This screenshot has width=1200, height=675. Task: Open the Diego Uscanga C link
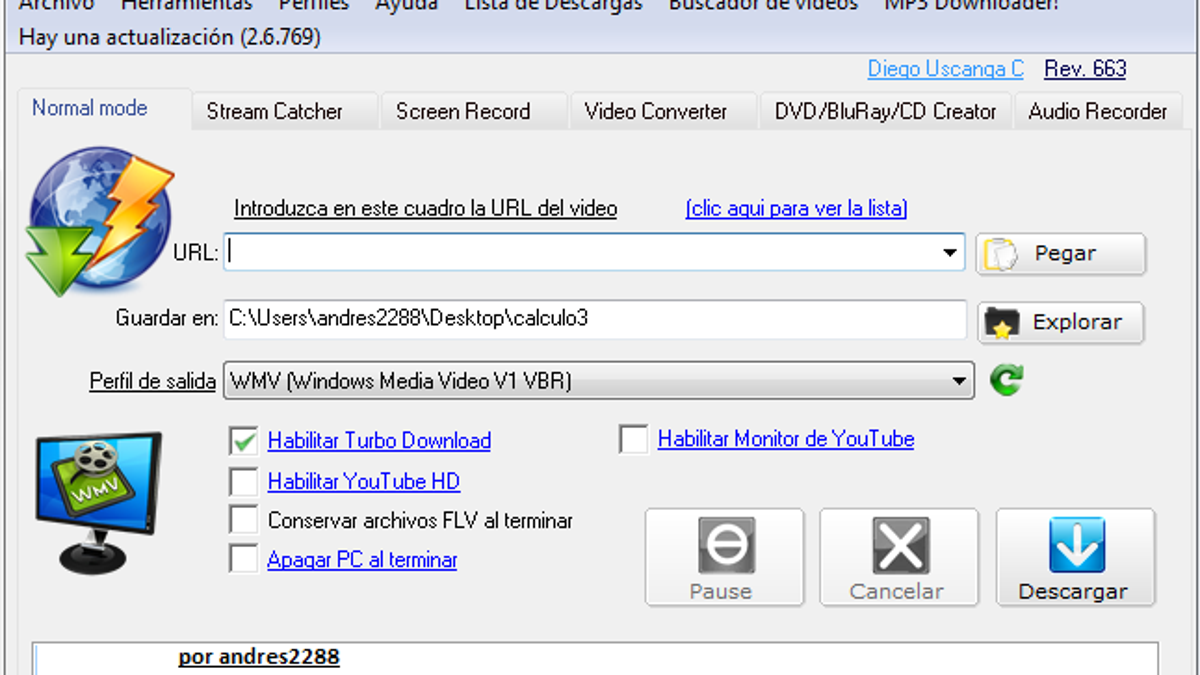pos(946,69)
